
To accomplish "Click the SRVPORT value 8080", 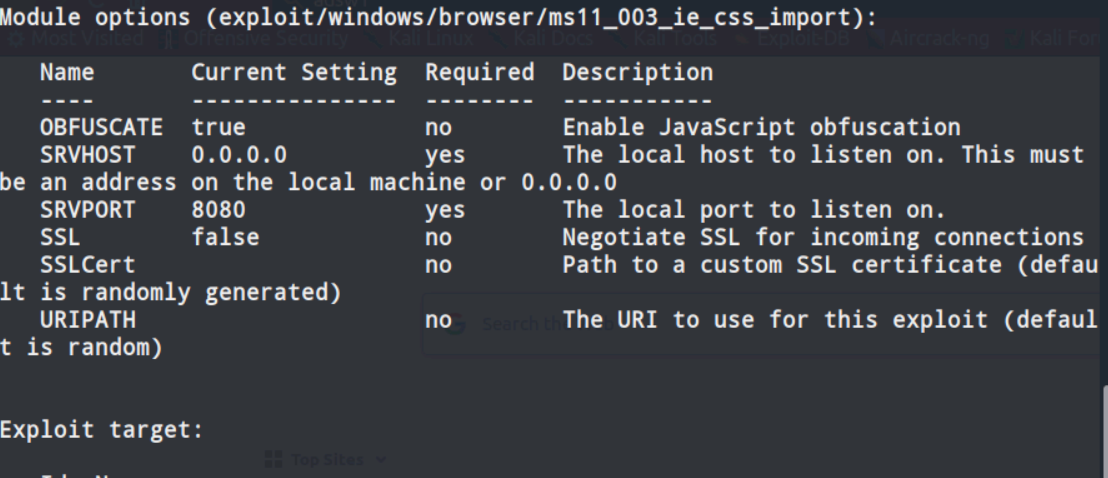I will 218,211.
